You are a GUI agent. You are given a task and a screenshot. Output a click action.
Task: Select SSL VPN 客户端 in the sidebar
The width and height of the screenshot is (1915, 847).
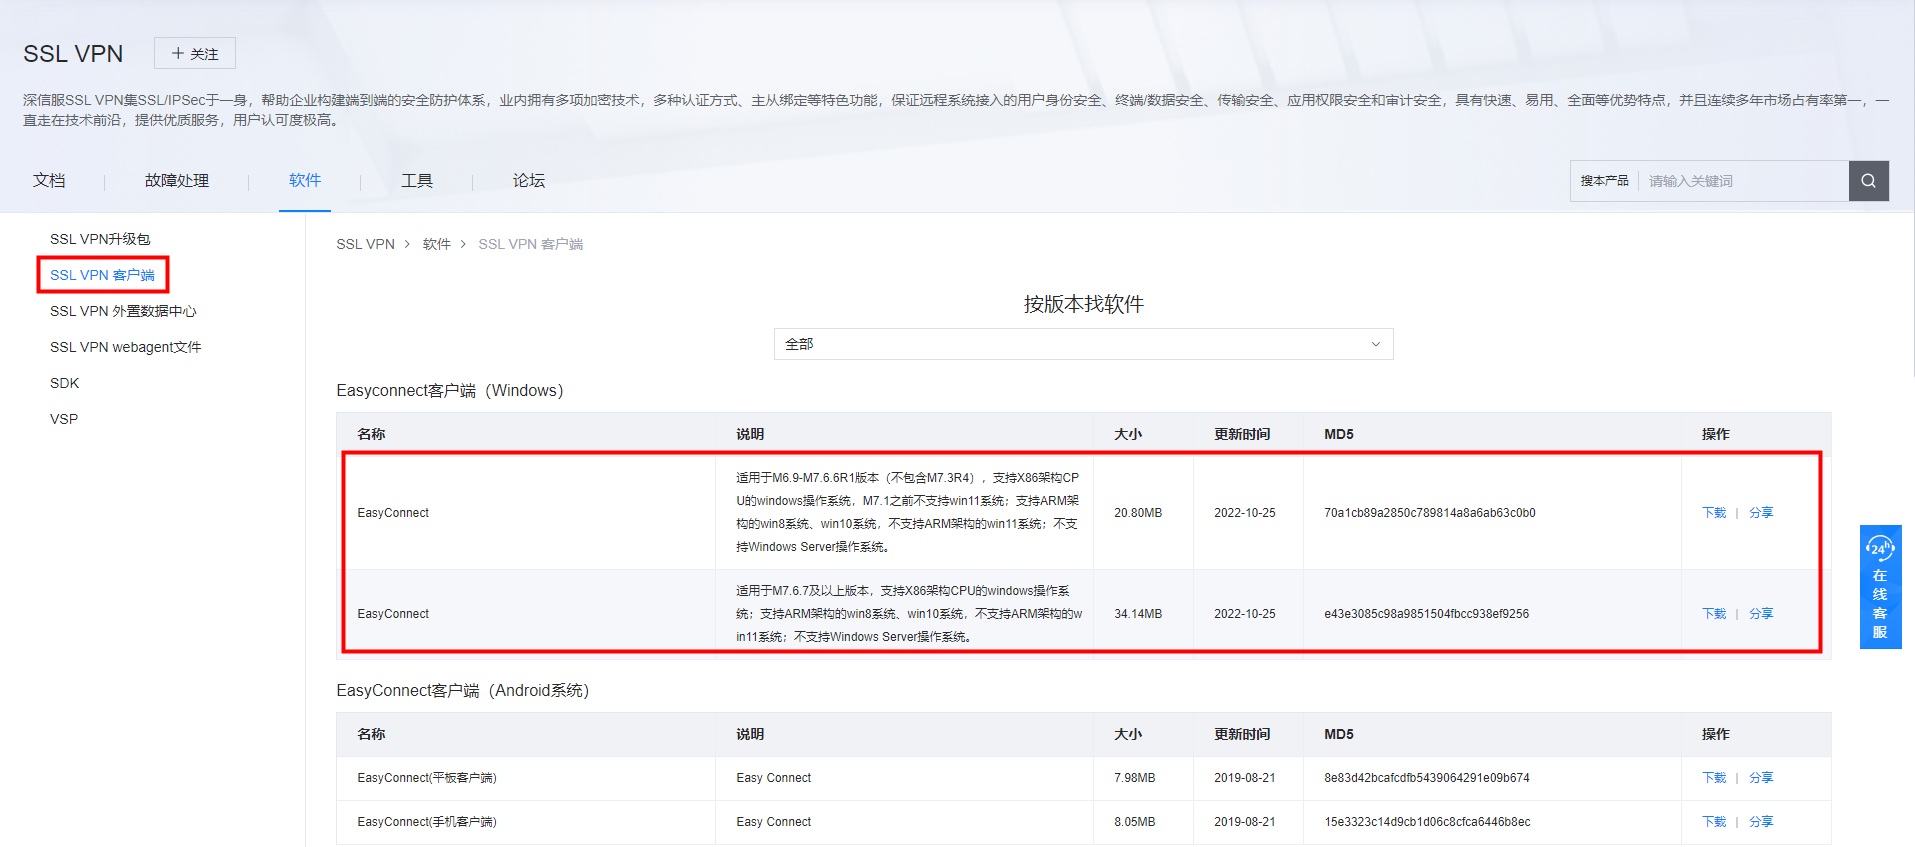(x=102, y=275)
